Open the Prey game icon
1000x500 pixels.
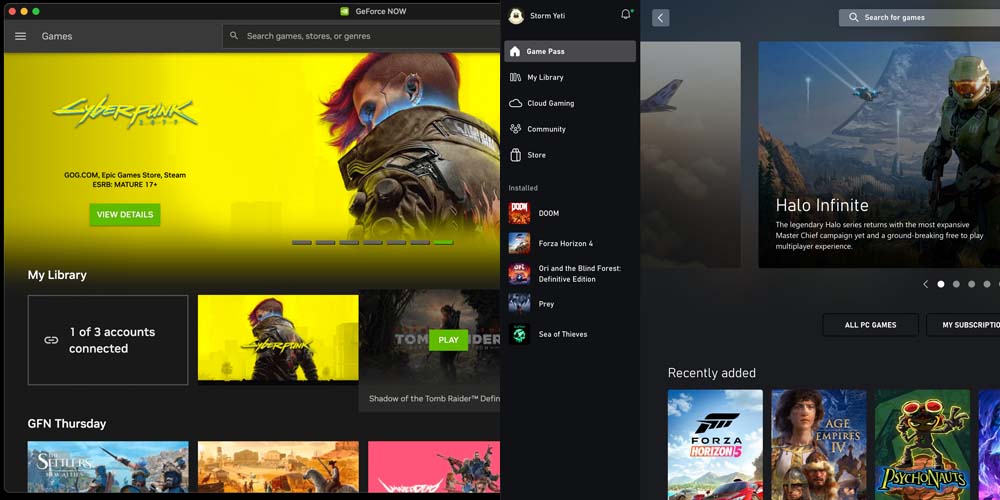pos(519,304)
